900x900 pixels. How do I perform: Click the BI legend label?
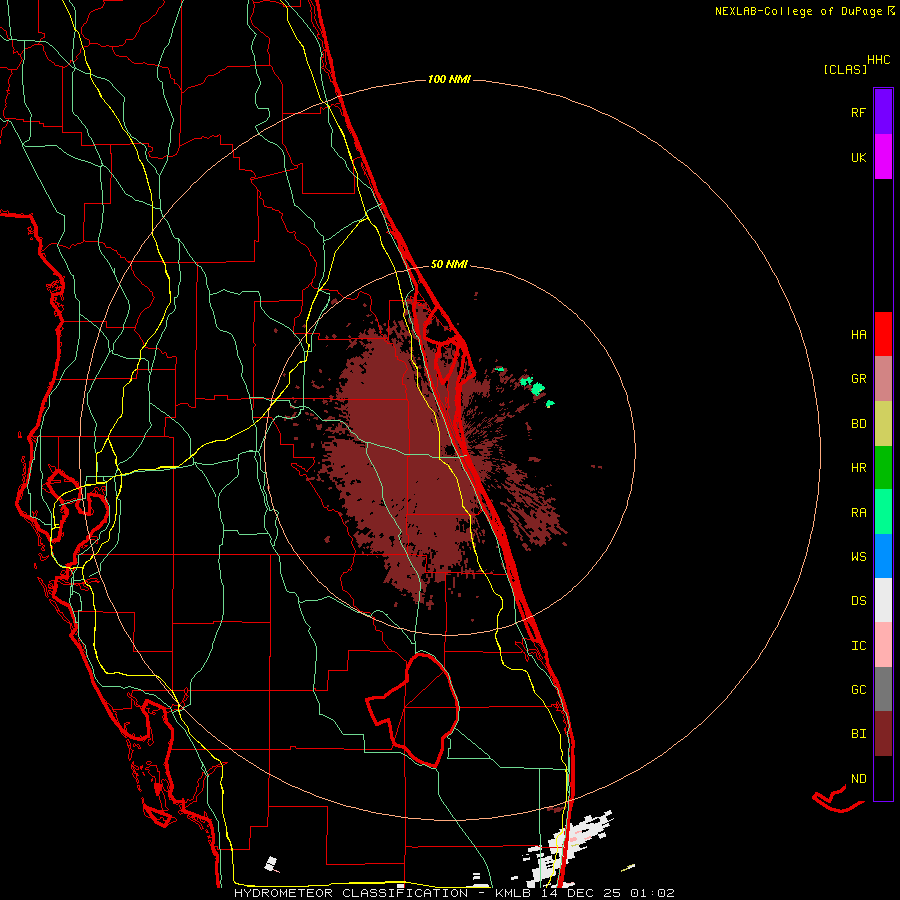(x=858, y=734)
